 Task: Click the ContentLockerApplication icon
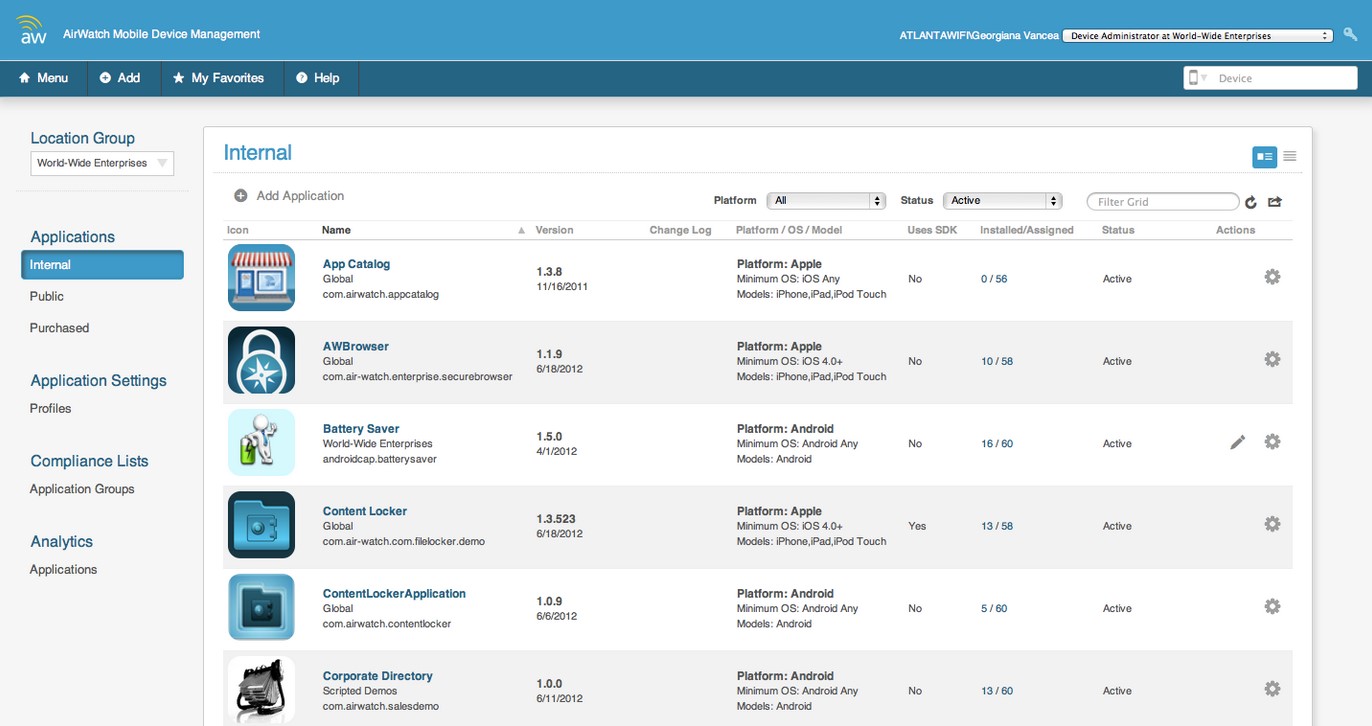(261, 607)
